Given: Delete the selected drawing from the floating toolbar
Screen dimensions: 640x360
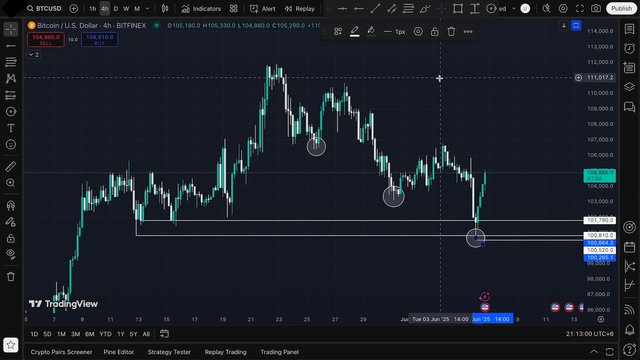Looking at the screenshot, I should coord(451,31).
